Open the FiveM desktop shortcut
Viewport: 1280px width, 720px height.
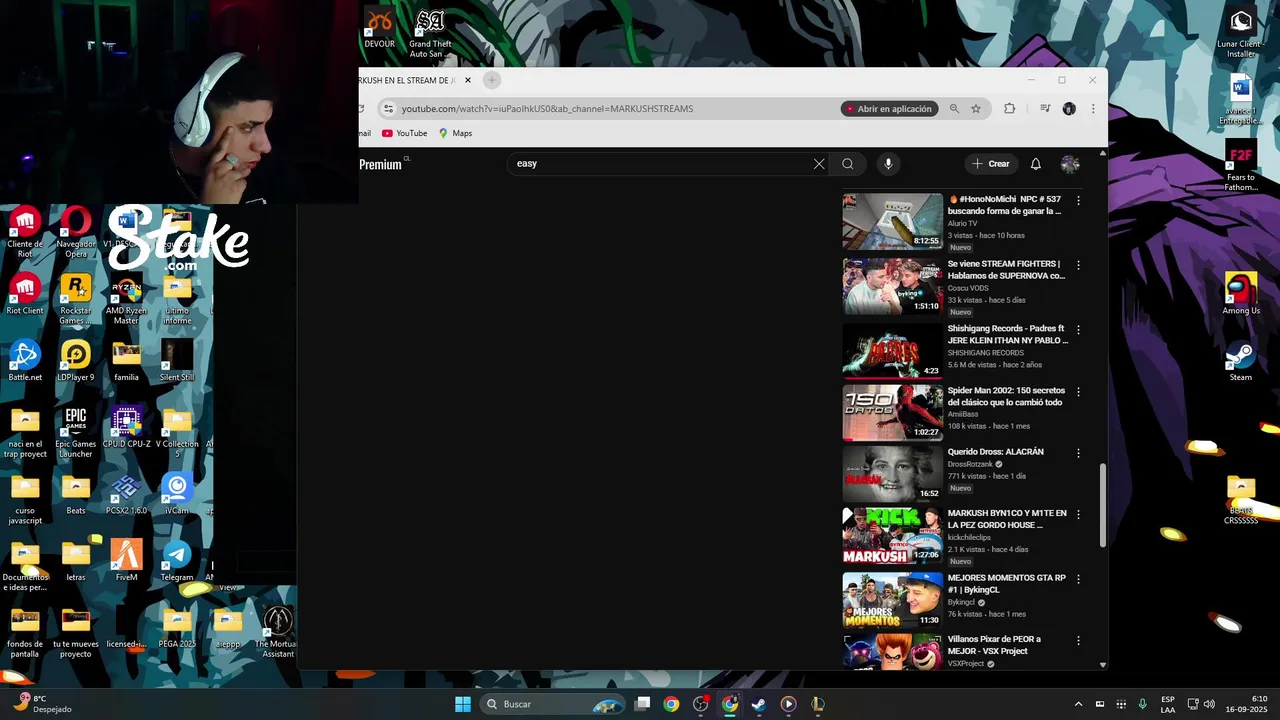click(x=126, y=561)
